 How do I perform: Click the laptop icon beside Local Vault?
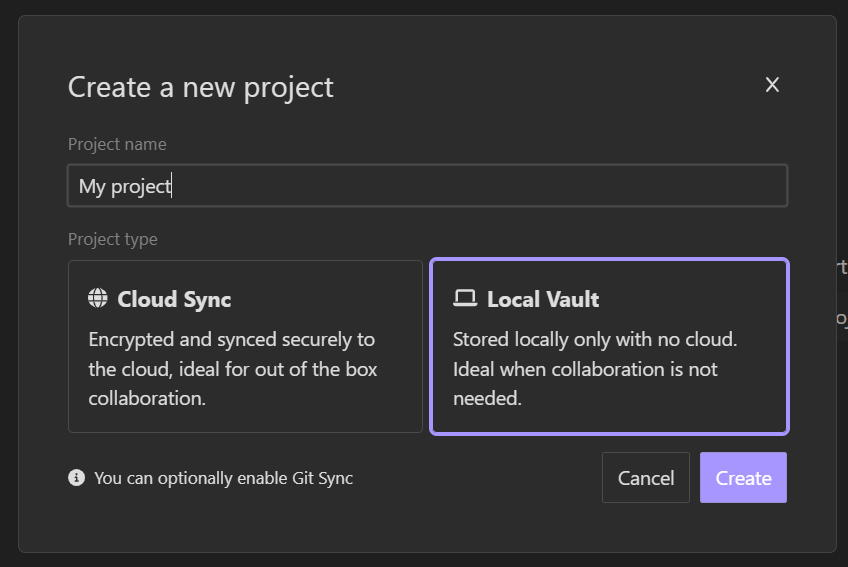point(465,298)
